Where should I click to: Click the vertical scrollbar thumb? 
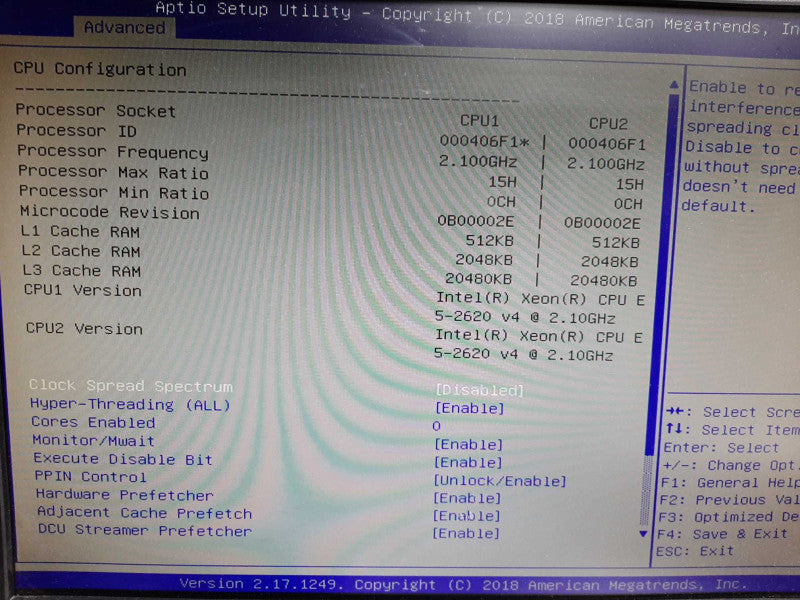[661, 276]
